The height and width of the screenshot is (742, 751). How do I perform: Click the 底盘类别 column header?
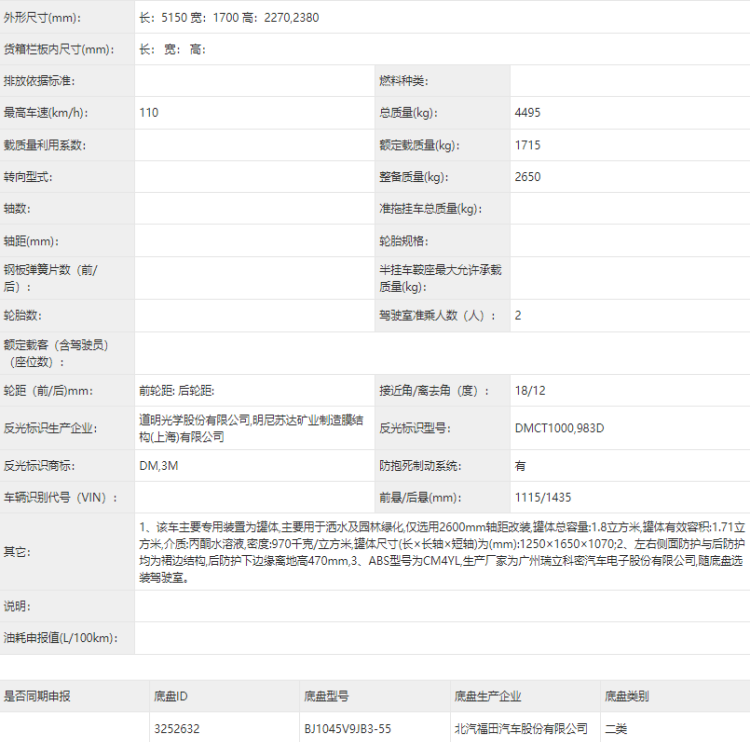(x=626, y=696)
